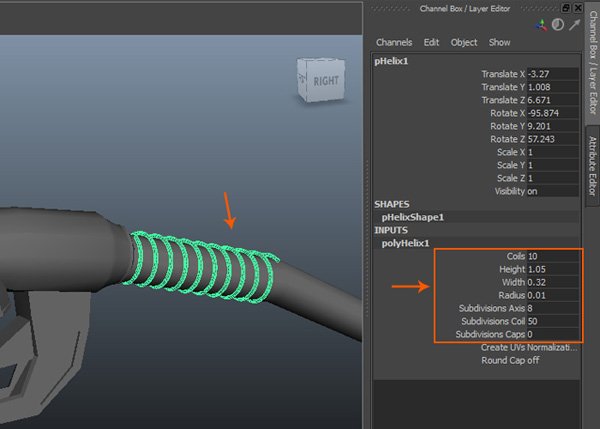Click the Rotate X value field

point(553,113)
